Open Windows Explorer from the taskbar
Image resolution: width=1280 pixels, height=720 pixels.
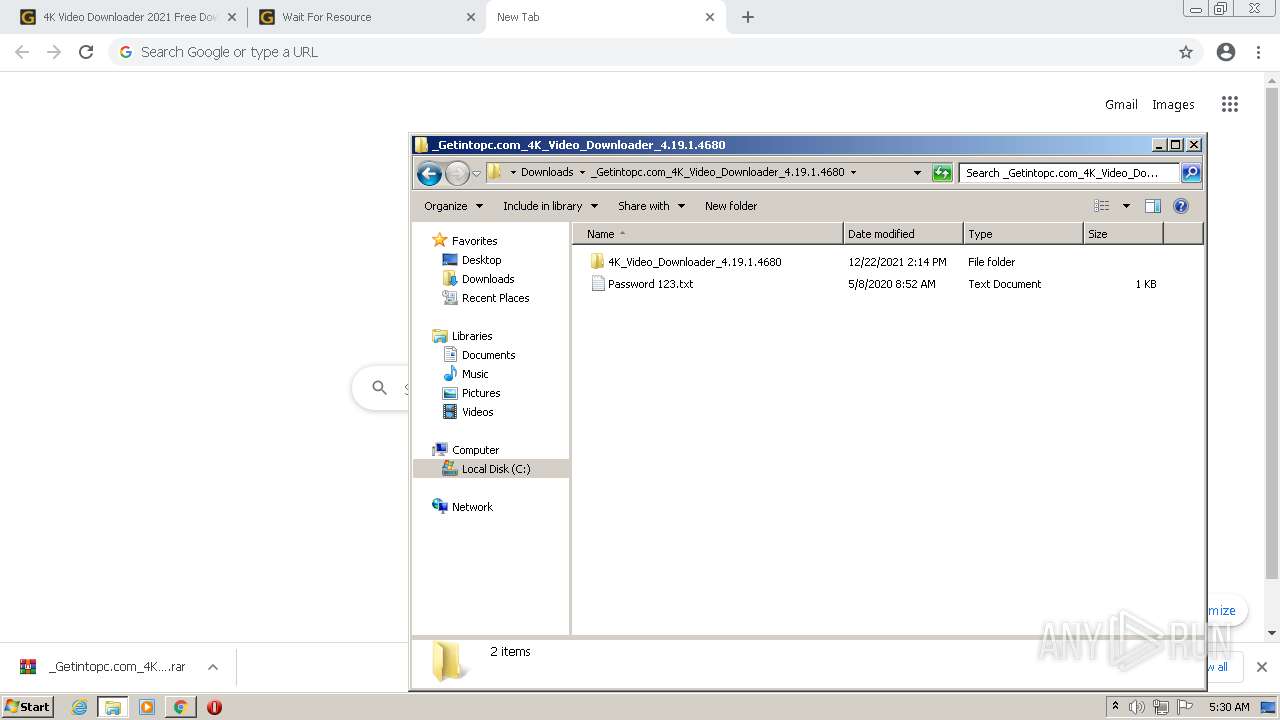pyautogui.click(x=113, y=707)
